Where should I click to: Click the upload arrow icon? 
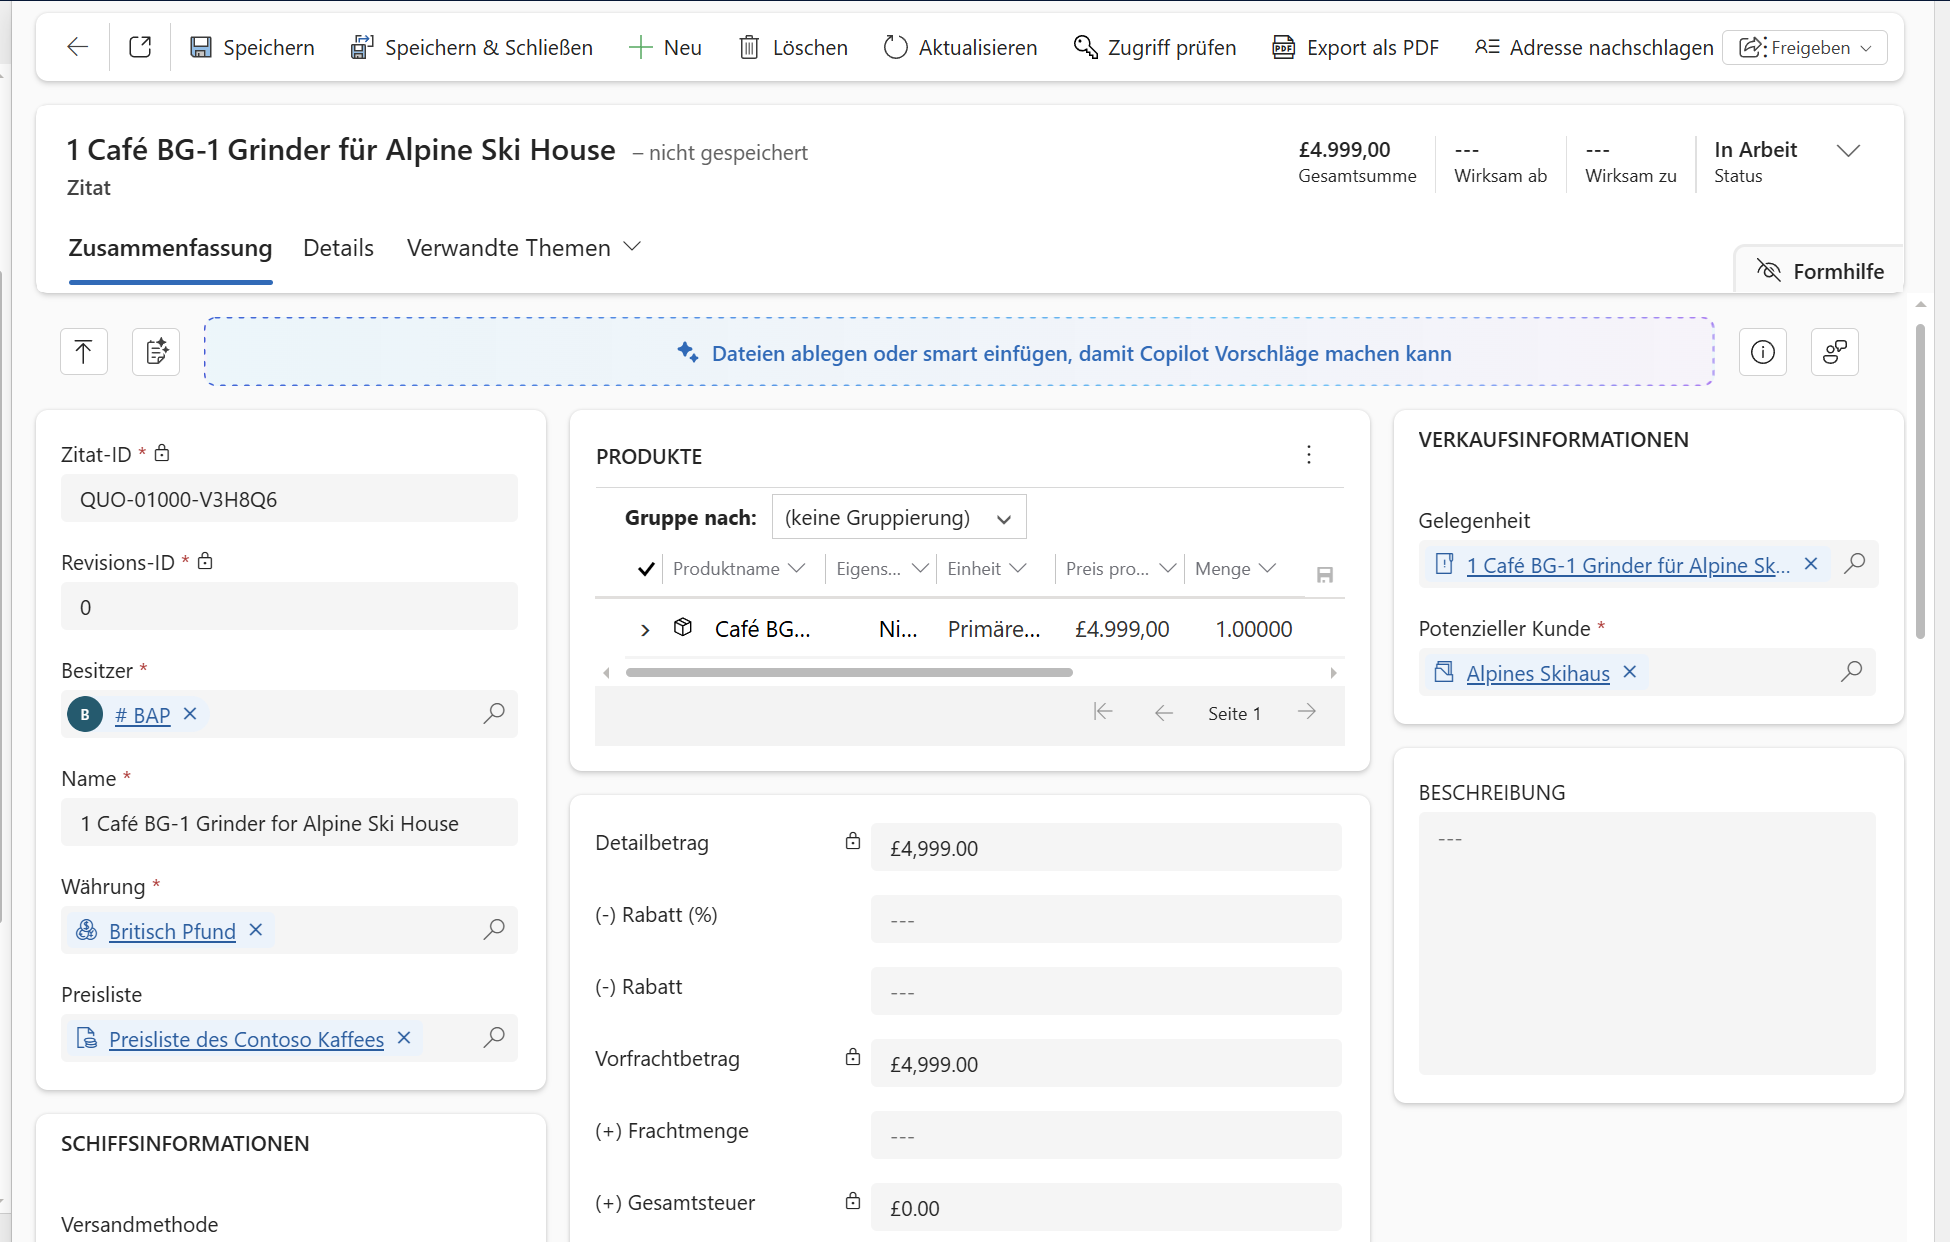click(x=84, y=352)
